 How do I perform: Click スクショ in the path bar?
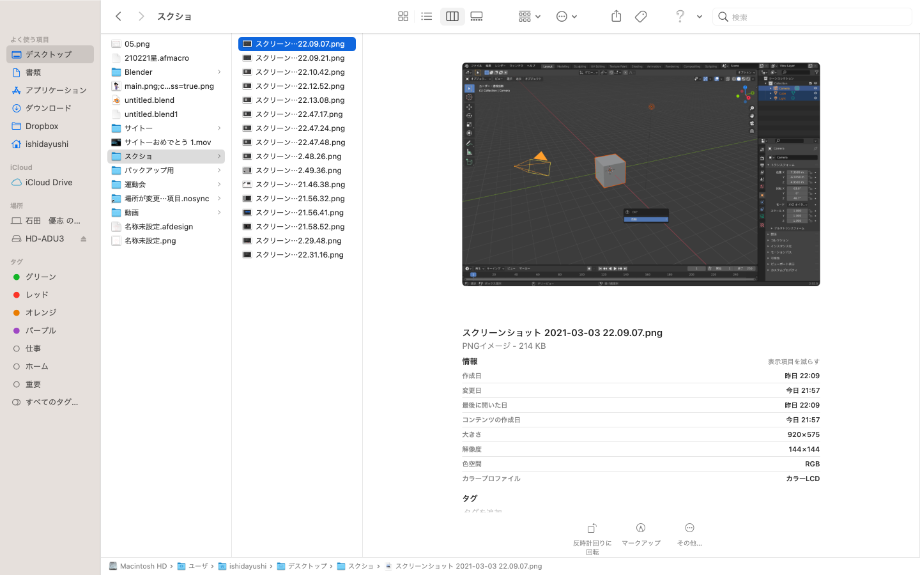[355, 566]
